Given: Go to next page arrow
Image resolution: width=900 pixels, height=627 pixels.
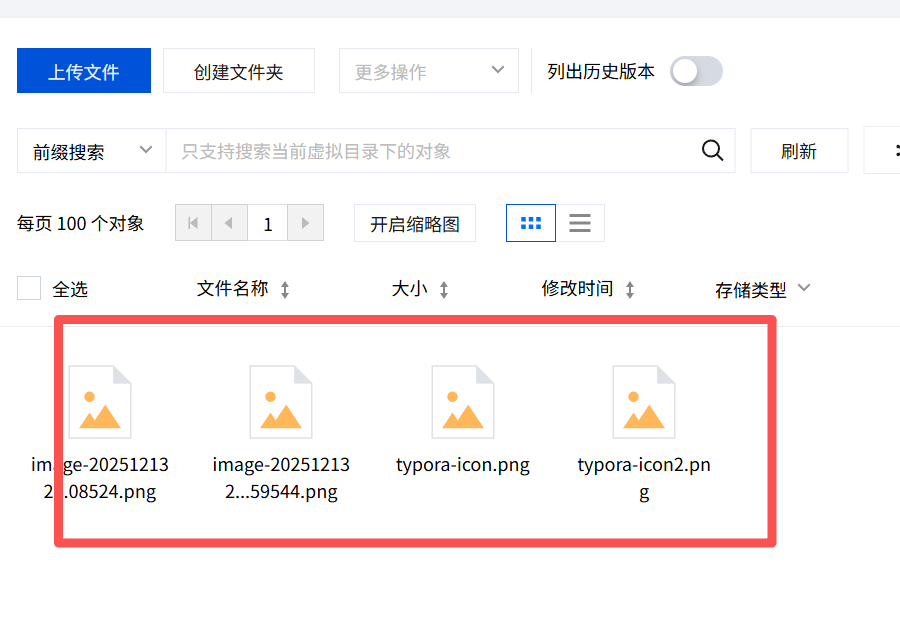Looking at the screenshot, I should [x=305, y=223].
